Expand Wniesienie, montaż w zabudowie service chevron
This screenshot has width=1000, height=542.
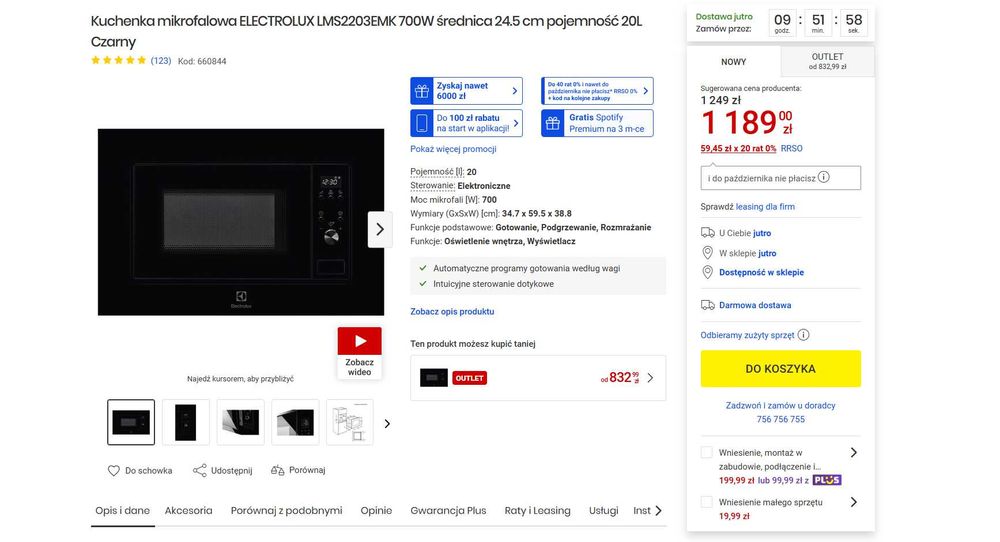tap(853, 453)
